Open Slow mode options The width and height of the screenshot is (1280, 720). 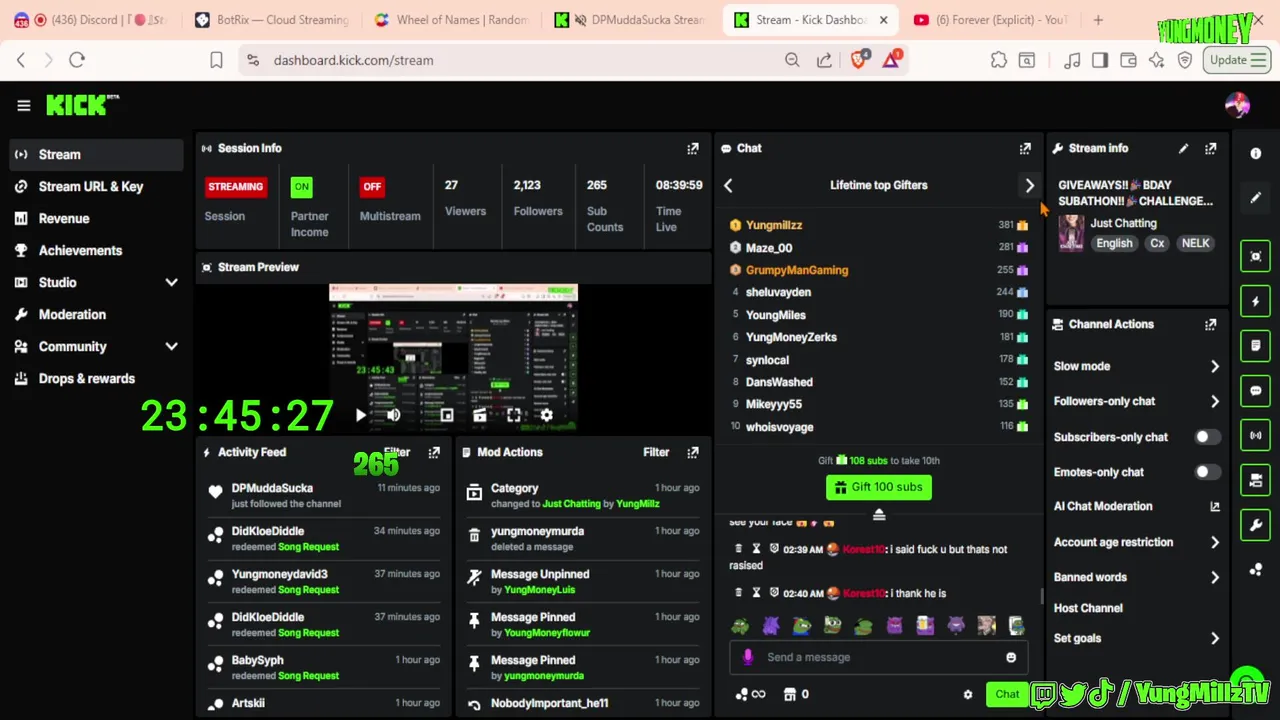(x=1136, y=366)
